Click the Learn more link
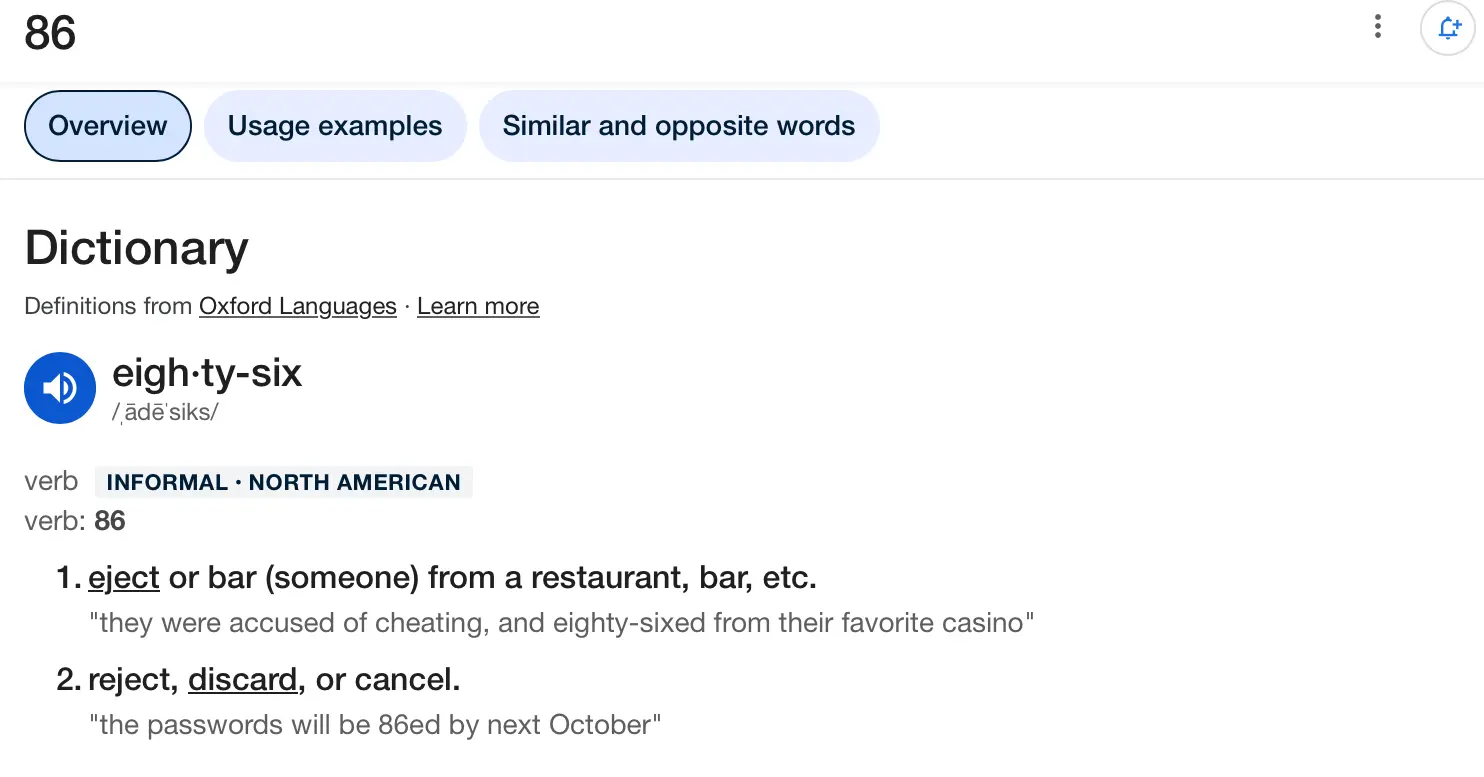Screen dimensions: 1484x777 [478, 306]
